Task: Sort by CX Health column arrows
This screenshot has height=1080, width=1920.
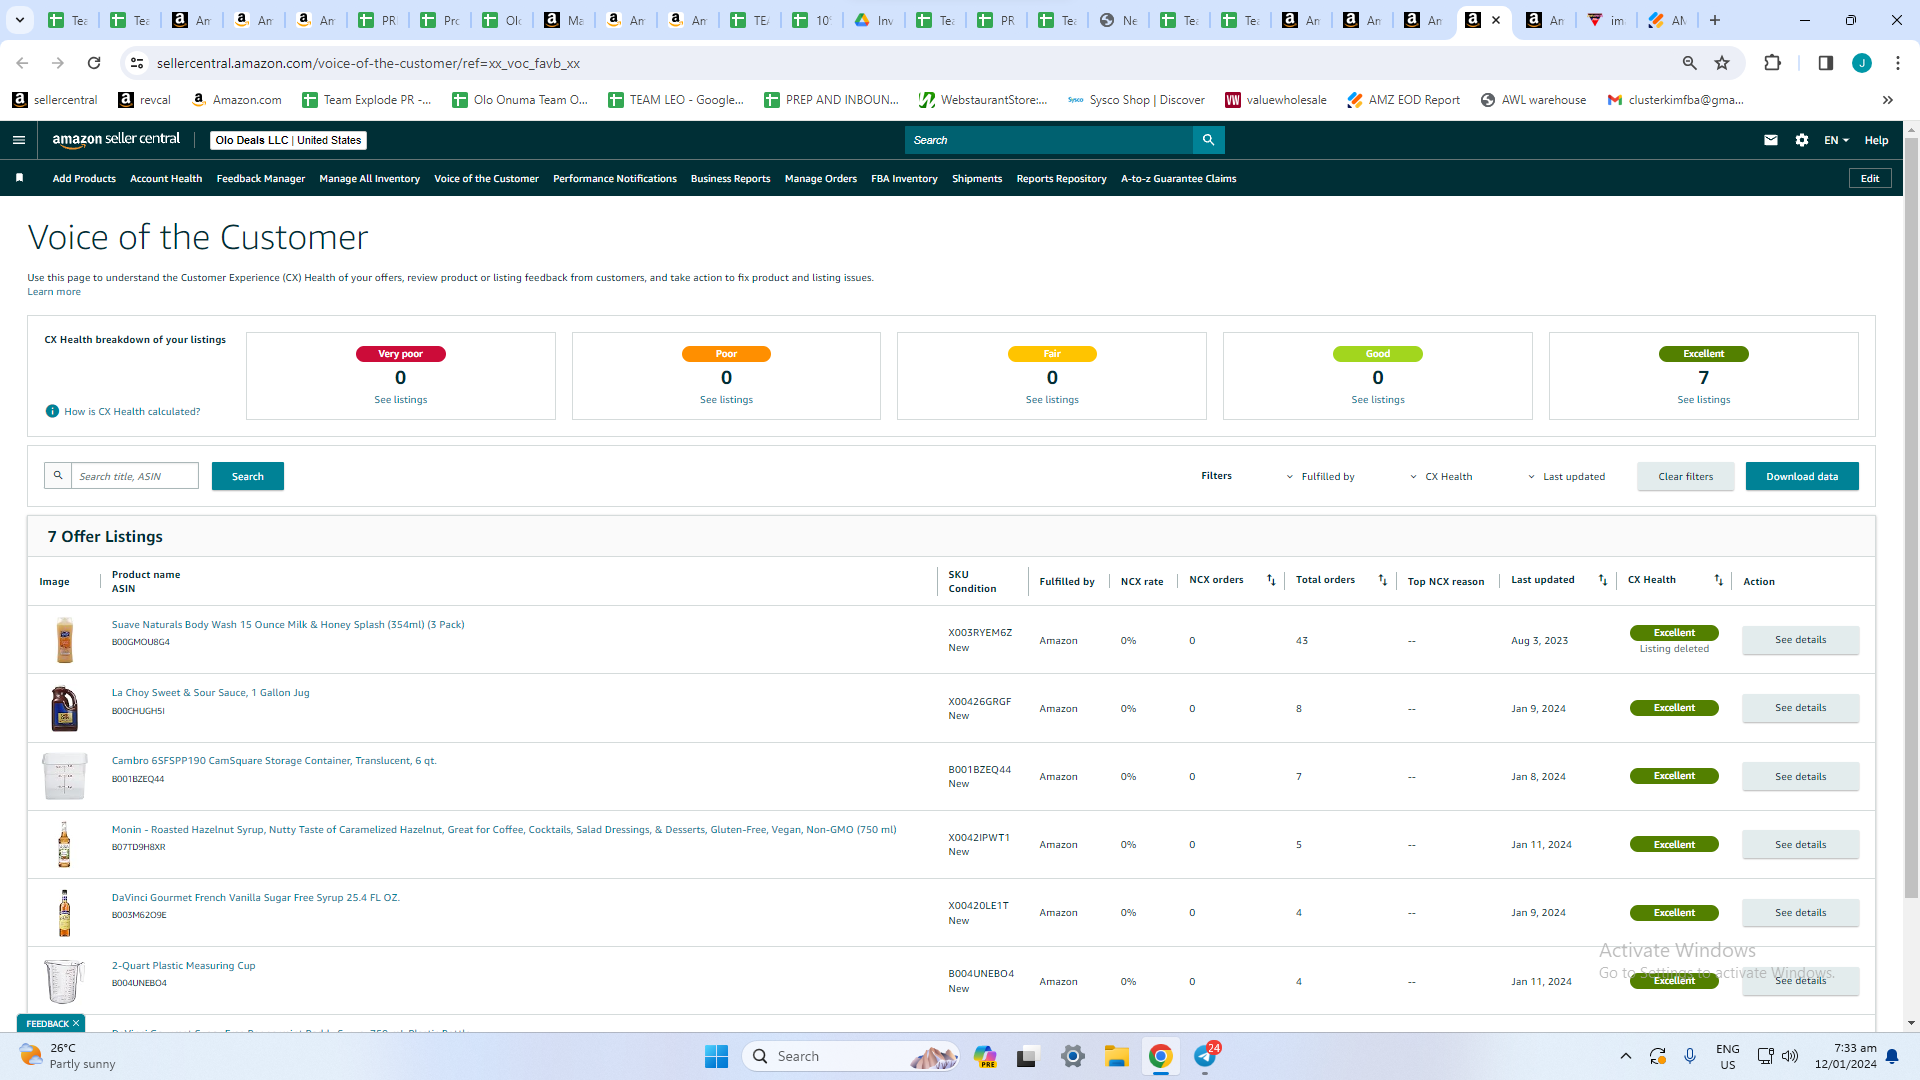Action: (1719, 580)
